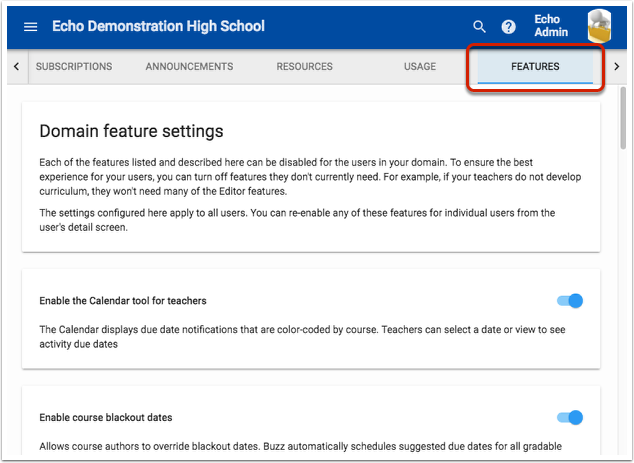Viewport: 634px width, 463px height.
Task: Click the Enable the Calendar tool label
Action: tap(123, 300)
